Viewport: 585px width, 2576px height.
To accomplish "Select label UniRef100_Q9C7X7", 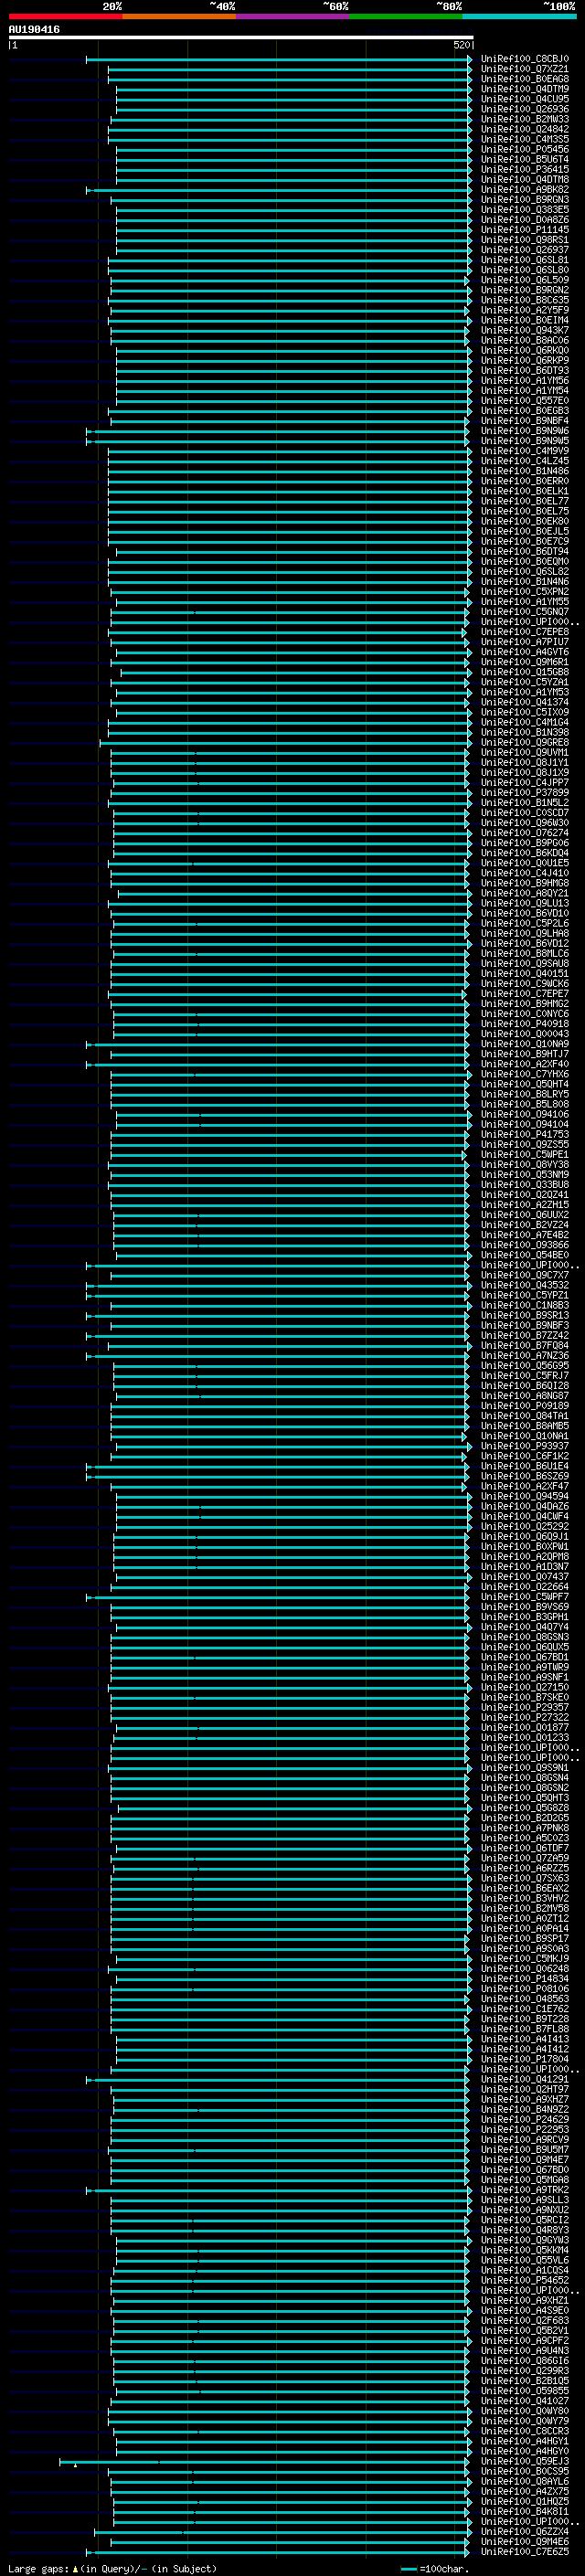I will (525, 1275).
